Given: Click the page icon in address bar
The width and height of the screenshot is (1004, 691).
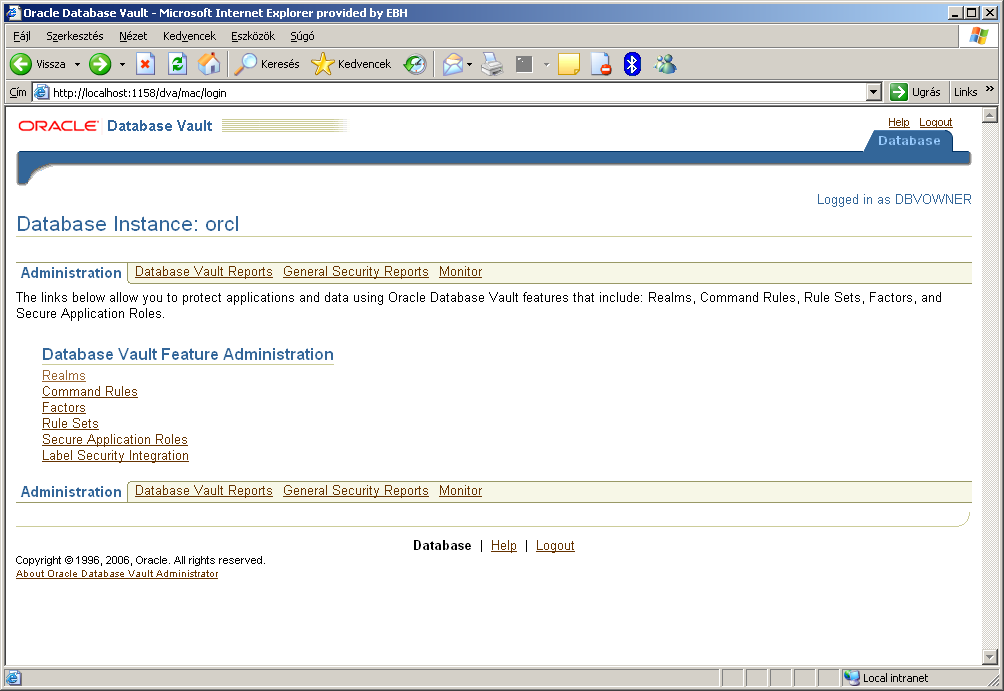Looking at the screenshot, I should 42,92.
